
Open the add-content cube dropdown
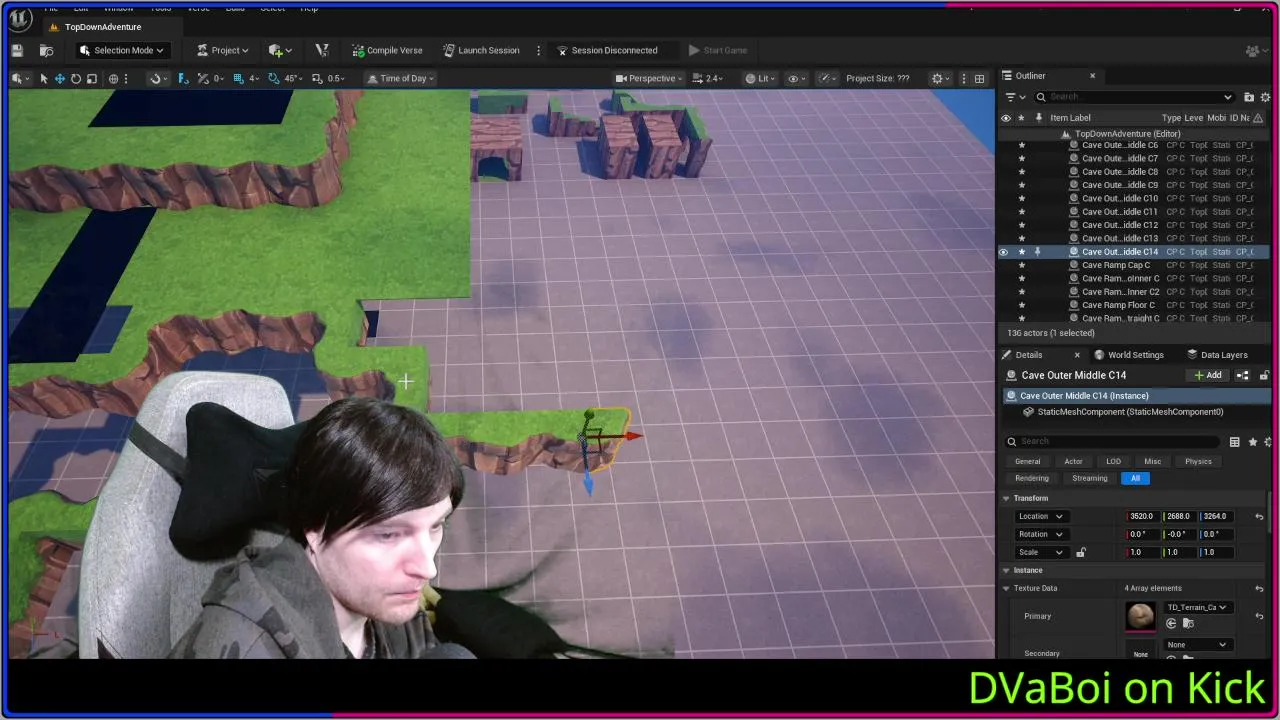click(280, 50)
